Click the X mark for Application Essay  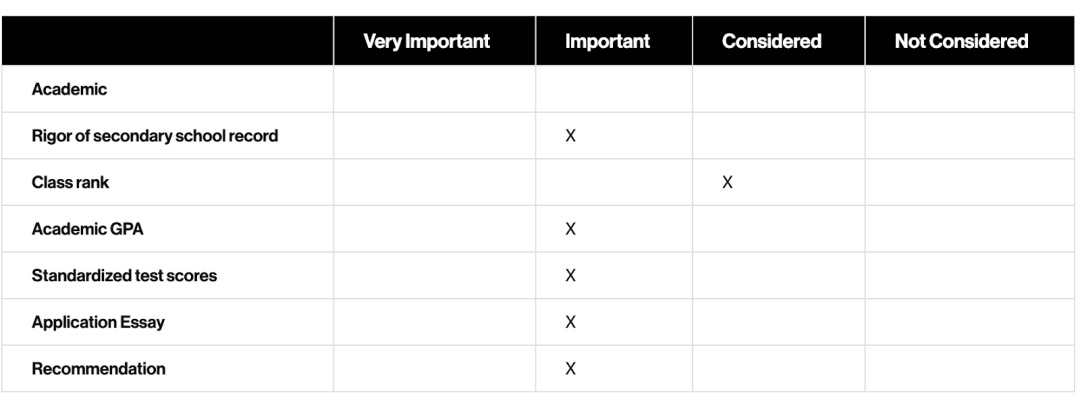click(x=570, y=322)
